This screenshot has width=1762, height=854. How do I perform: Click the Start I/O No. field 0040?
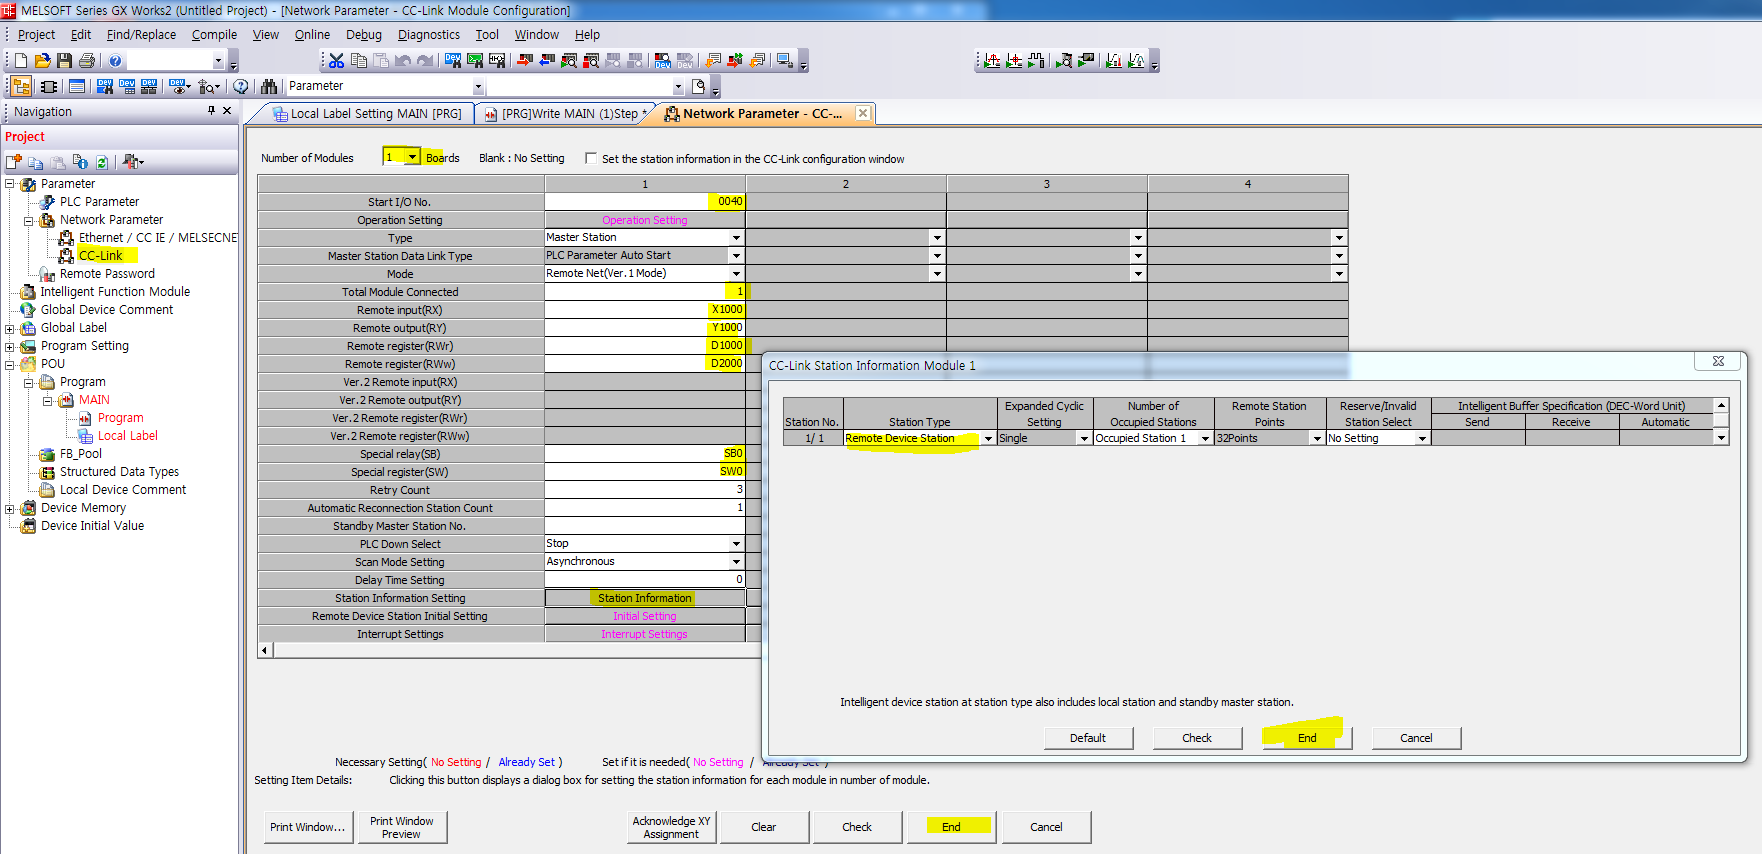coord(645,202)
